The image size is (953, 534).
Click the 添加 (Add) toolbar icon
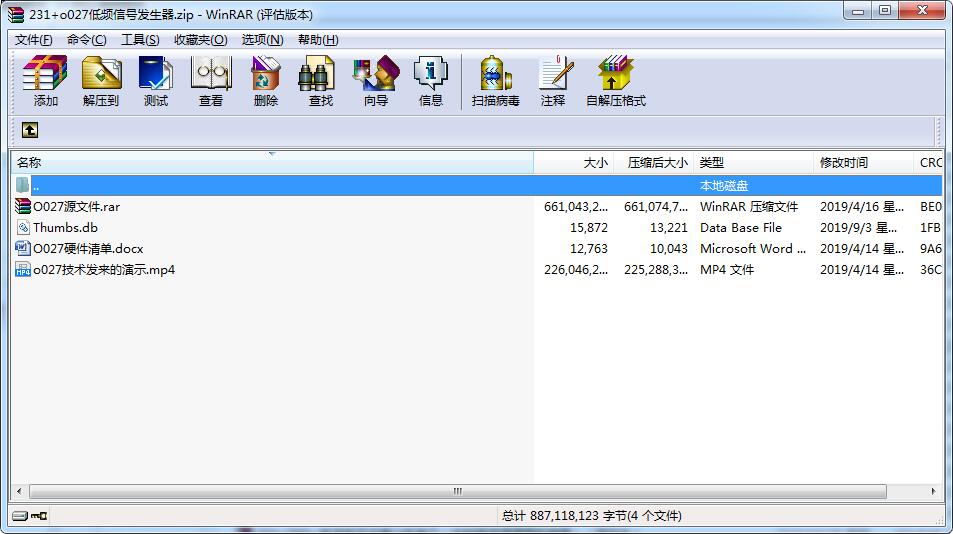[x=45, y=81]
